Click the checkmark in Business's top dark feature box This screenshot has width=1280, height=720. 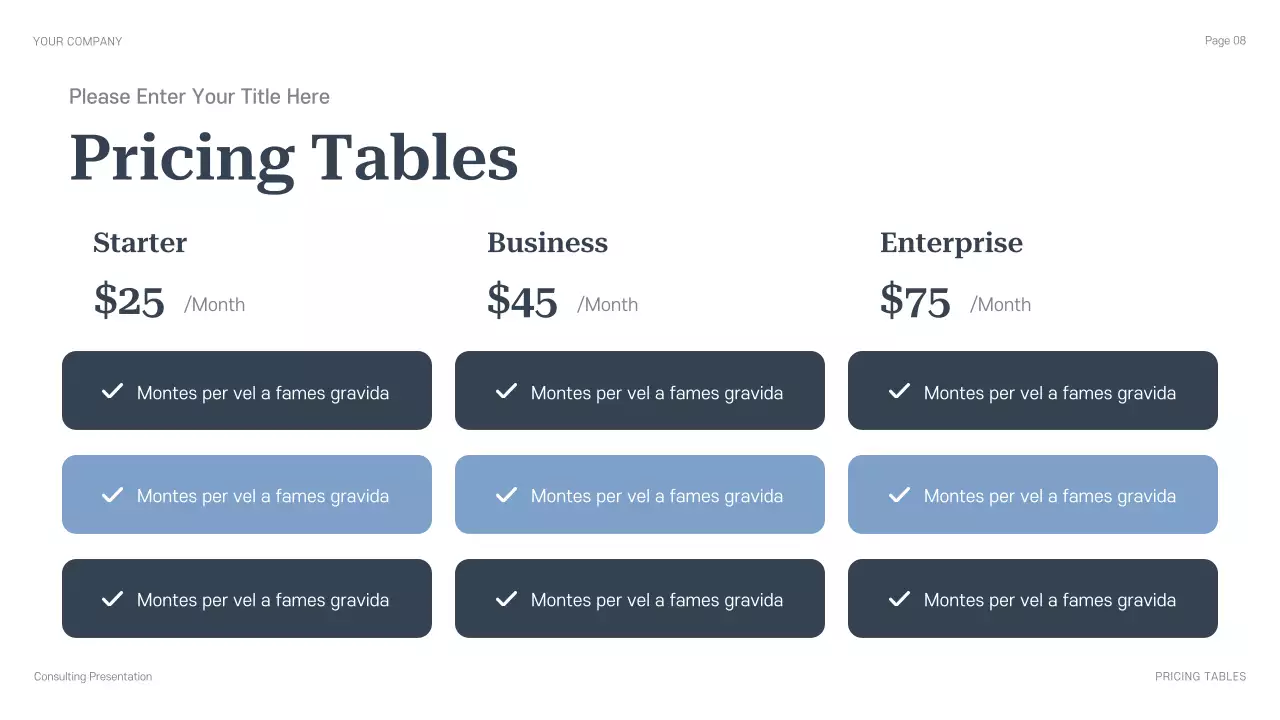(507, 391)
